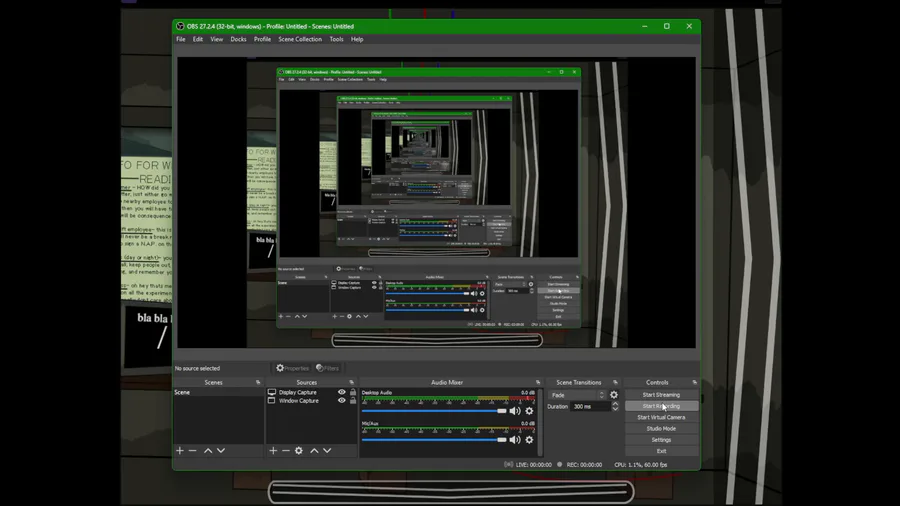
Task: Select the Display Capture source row
Action: (x=312, y=392)
